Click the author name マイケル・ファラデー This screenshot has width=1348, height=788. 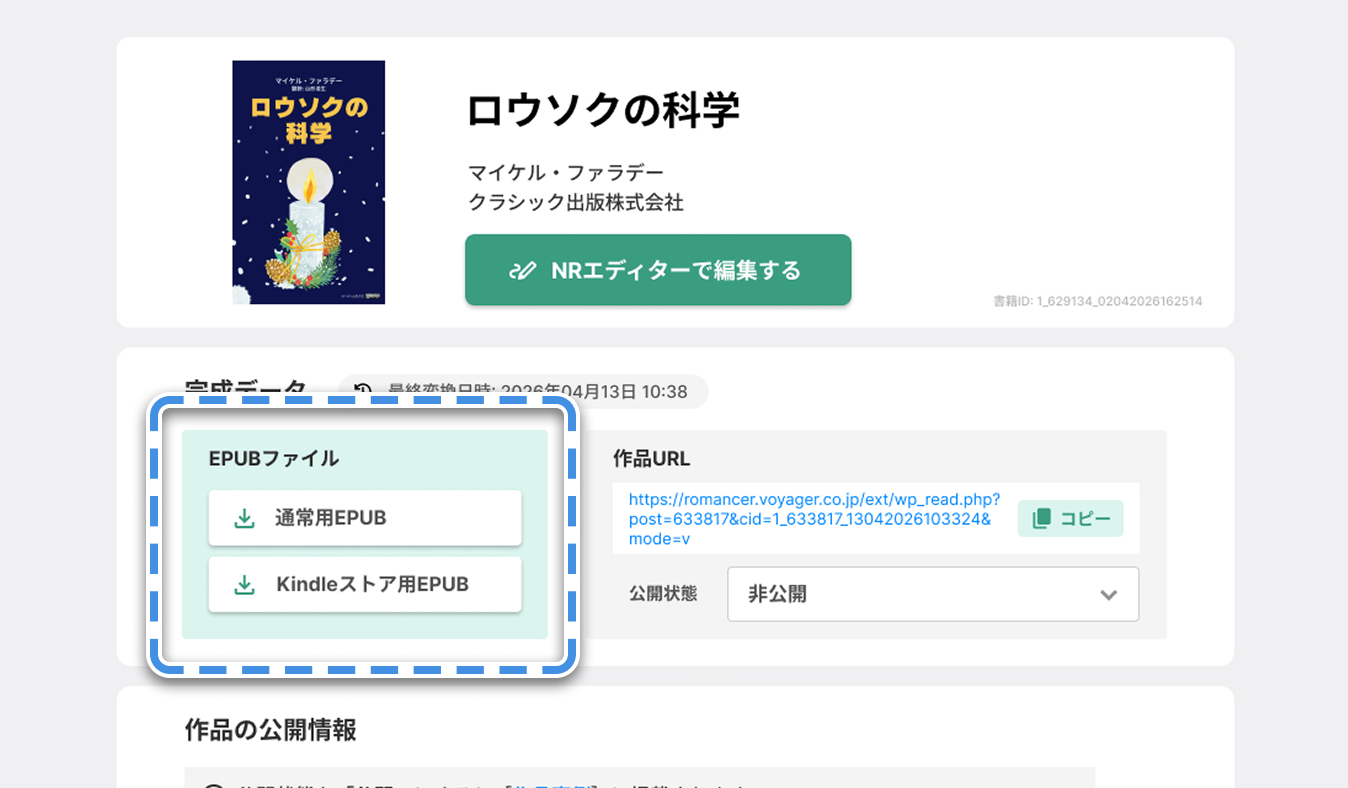pos(566,173)
